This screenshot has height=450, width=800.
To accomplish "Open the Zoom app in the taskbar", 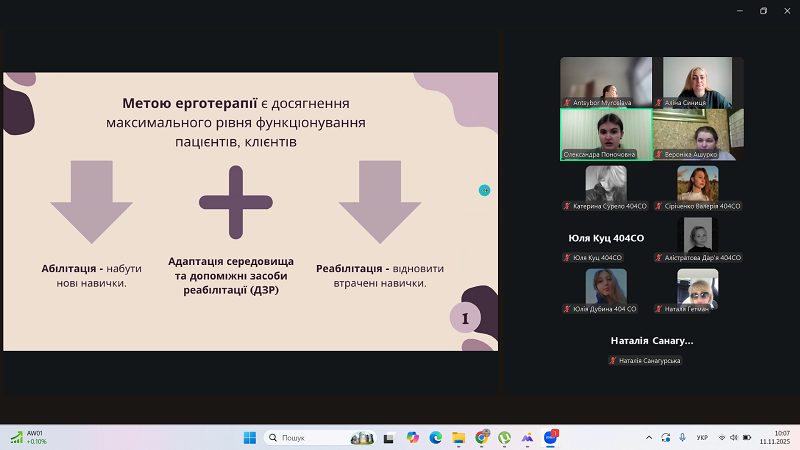I will [550, 438].
